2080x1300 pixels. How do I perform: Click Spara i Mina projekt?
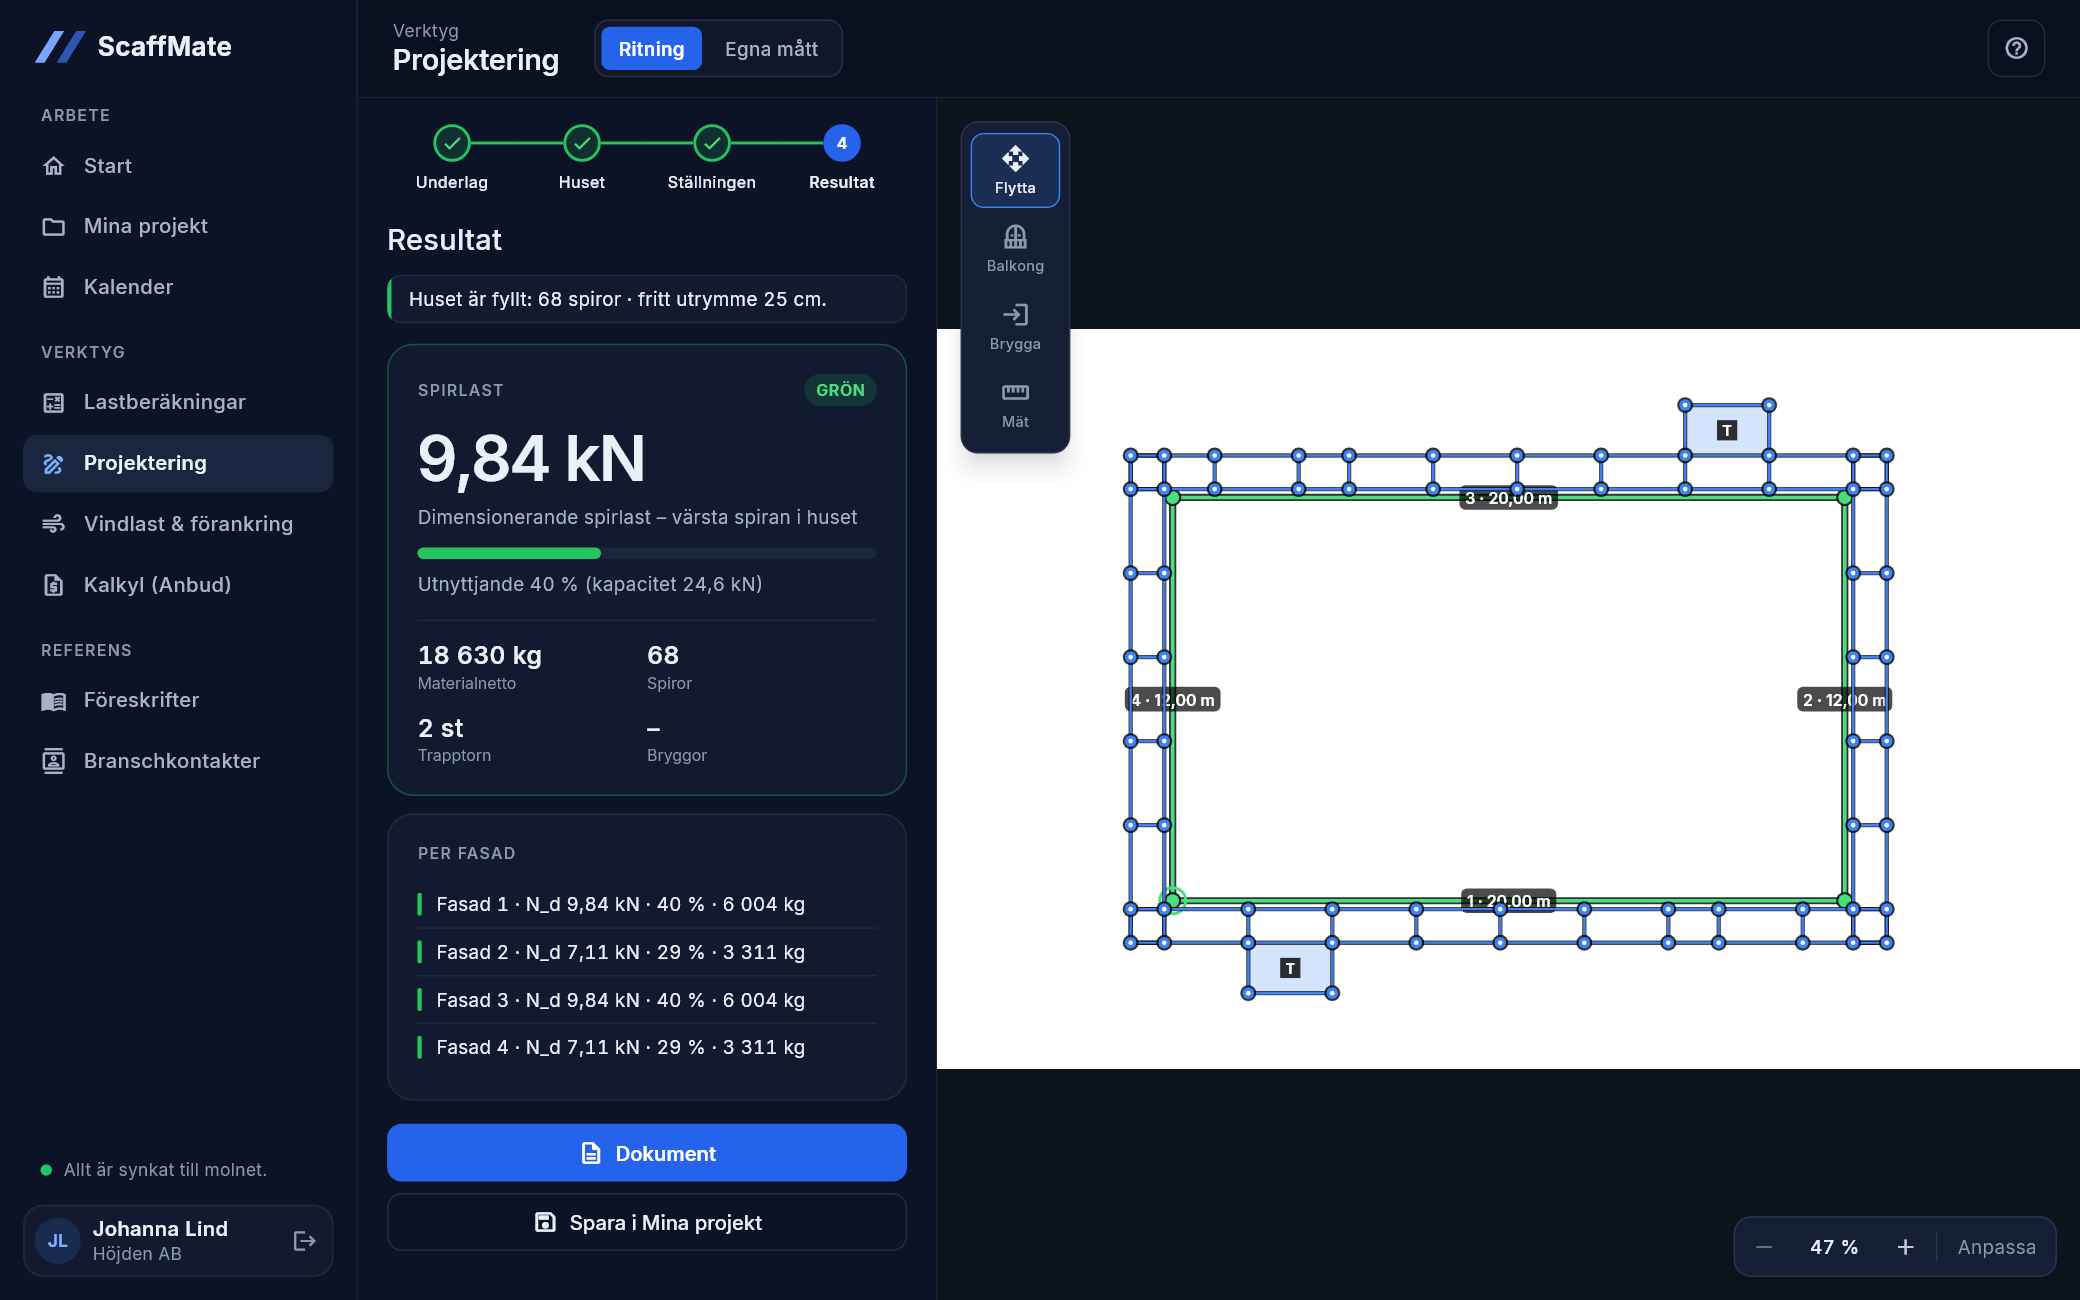[647, 1222]
